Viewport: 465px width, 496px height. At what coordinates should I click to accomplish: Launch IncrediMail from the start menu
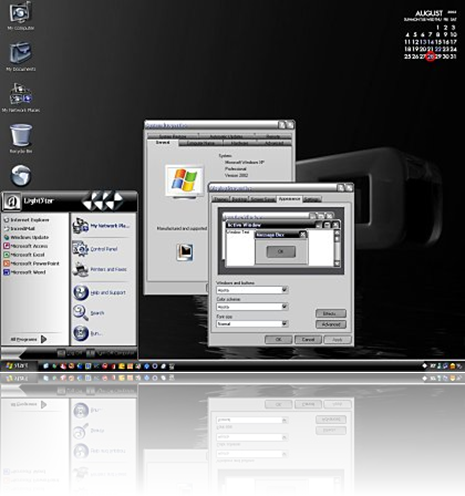coord(19,229)
